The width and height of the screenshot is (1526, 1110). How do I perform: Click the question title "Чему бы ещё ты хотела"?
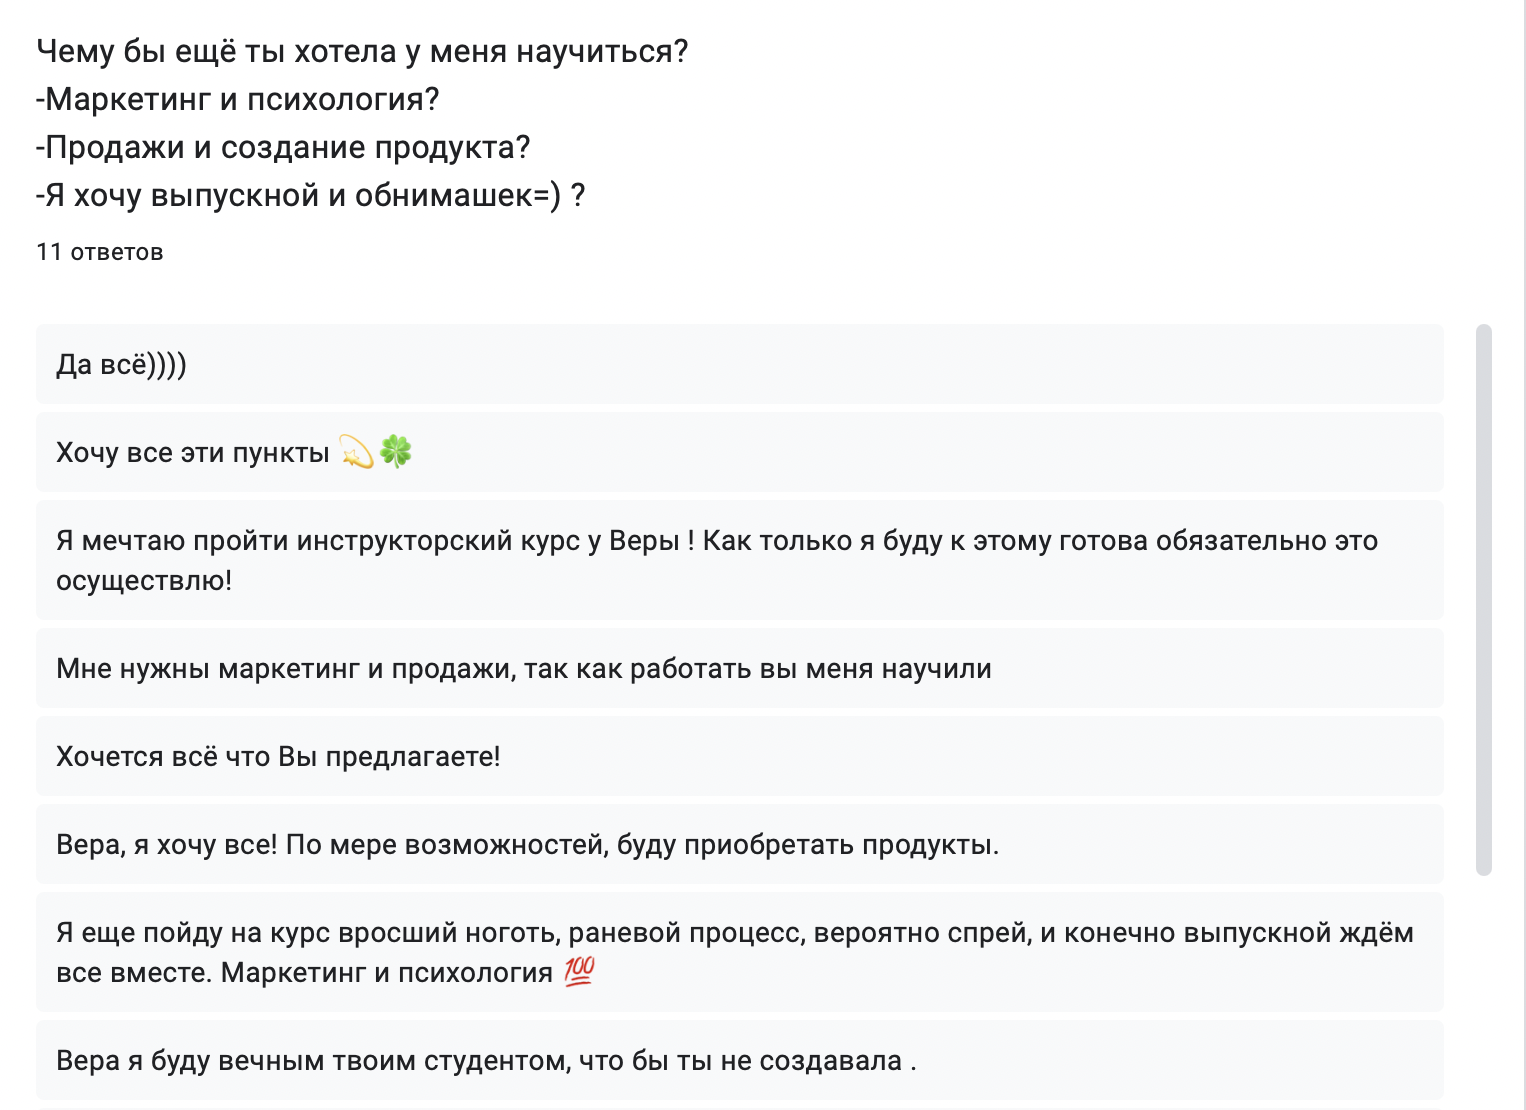[x=362, y=52]
